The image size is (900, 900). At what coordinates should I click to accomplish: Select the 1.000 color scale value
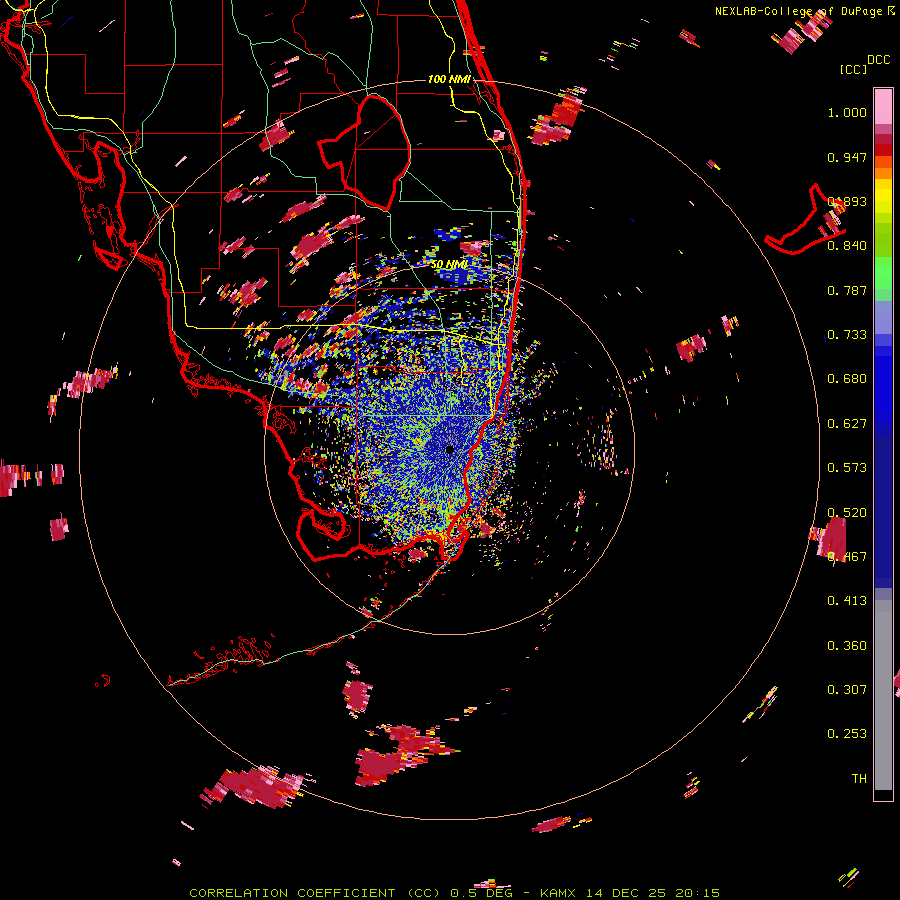click(847, 112)
